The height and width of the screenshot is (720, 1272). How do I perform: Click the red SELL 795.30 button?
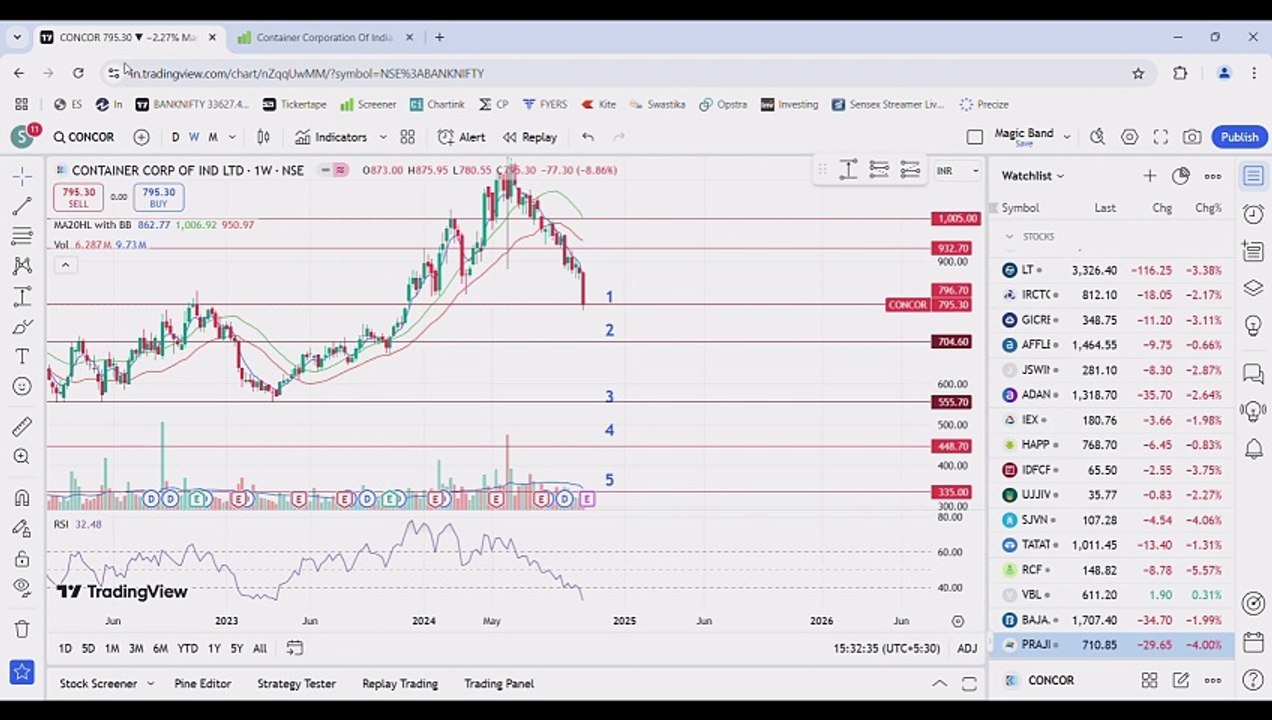click(79, 198)
